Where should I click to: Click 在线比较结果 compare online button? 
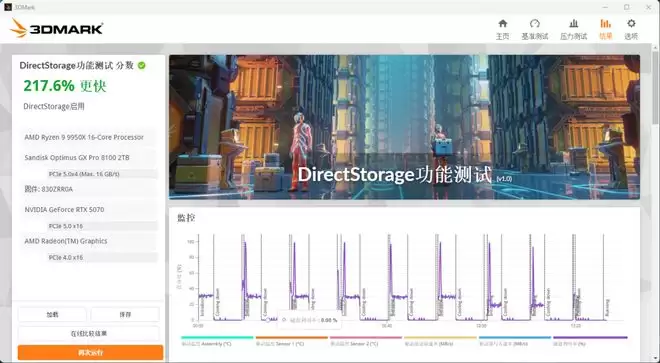89,334
